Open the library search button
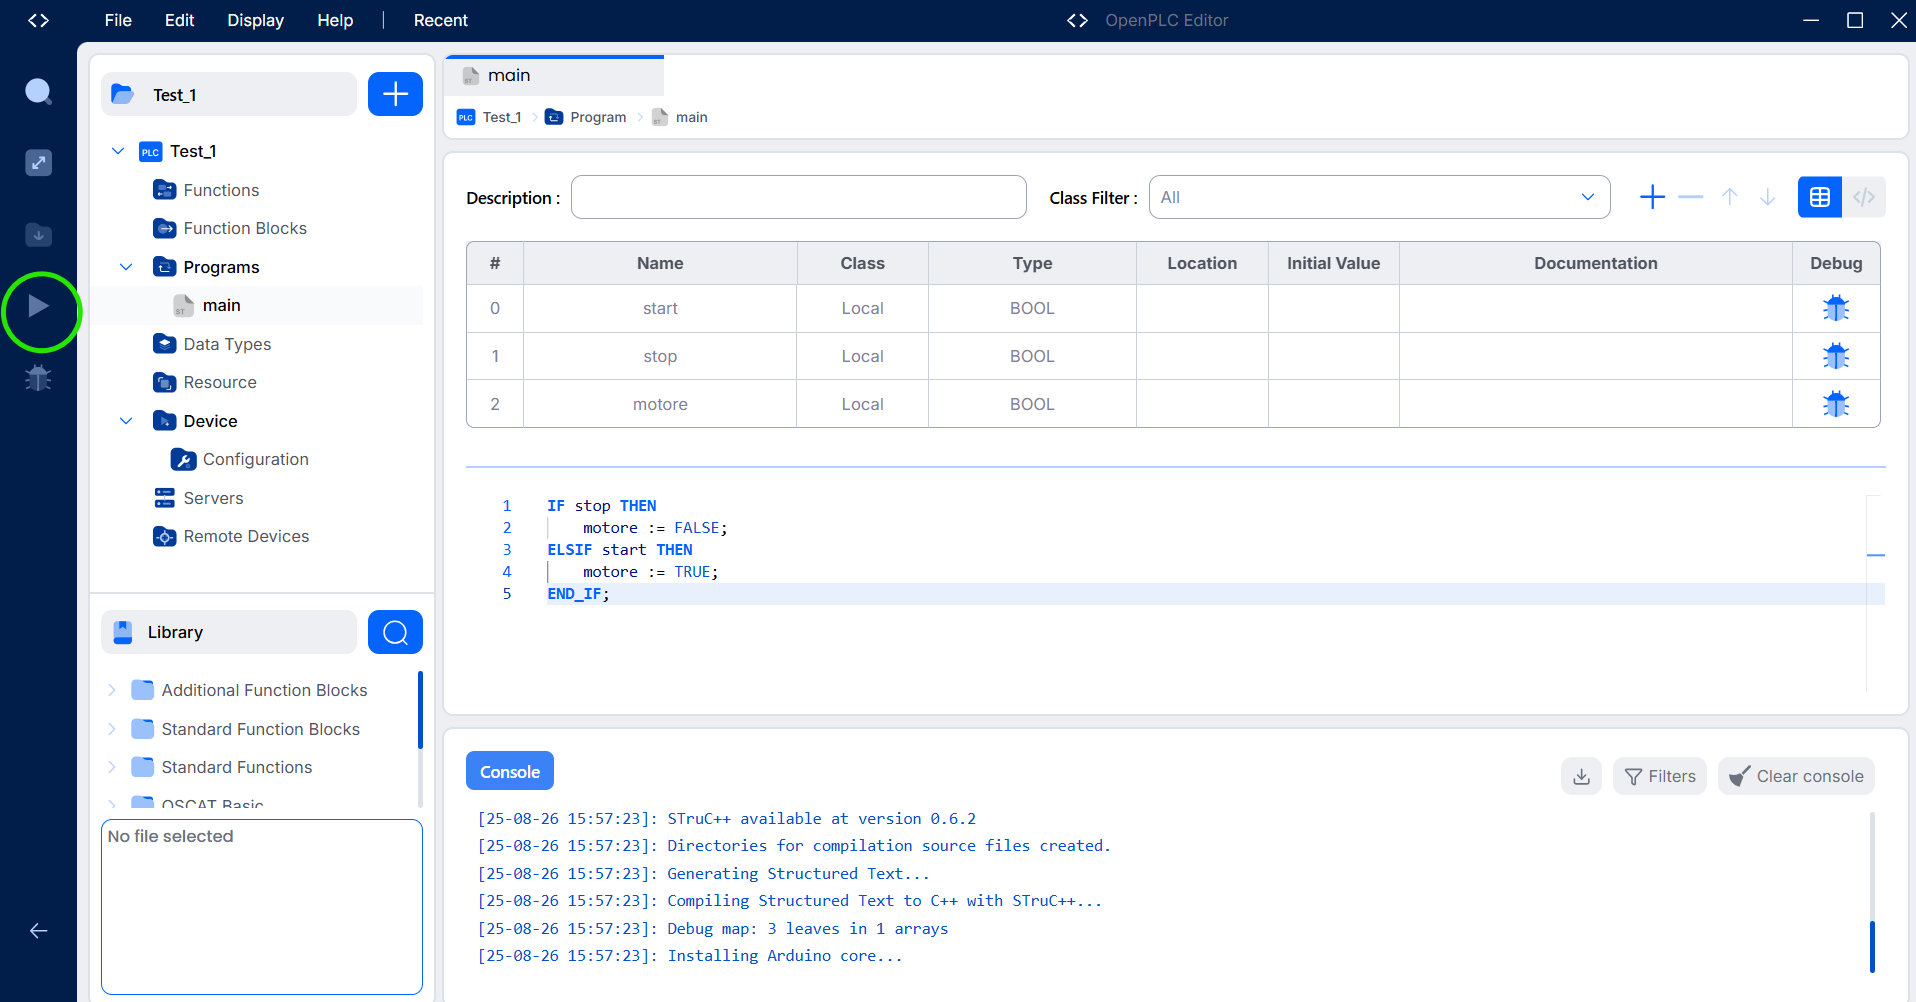1916x1002 pixels. (395, 632)
